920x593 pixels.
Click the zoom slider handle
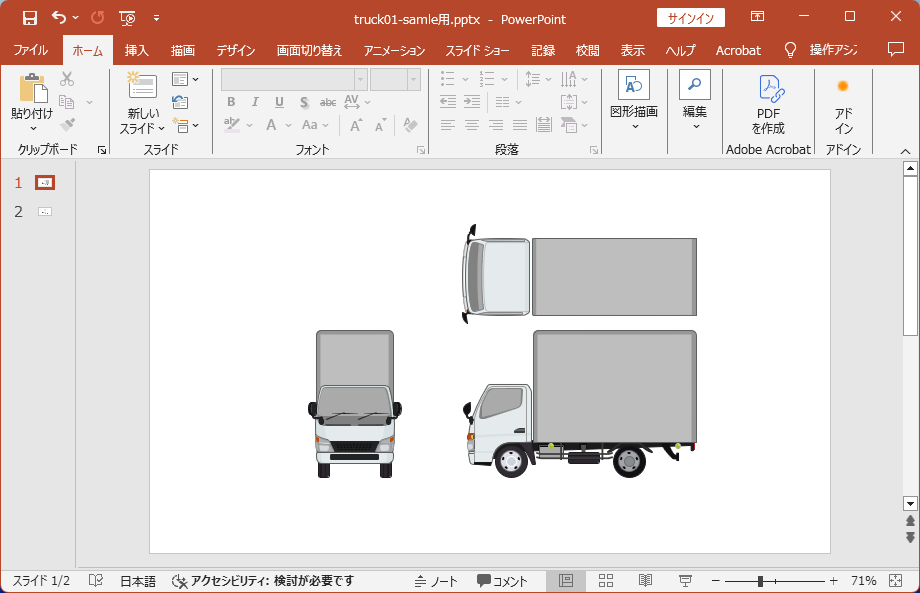click(761, 581)
